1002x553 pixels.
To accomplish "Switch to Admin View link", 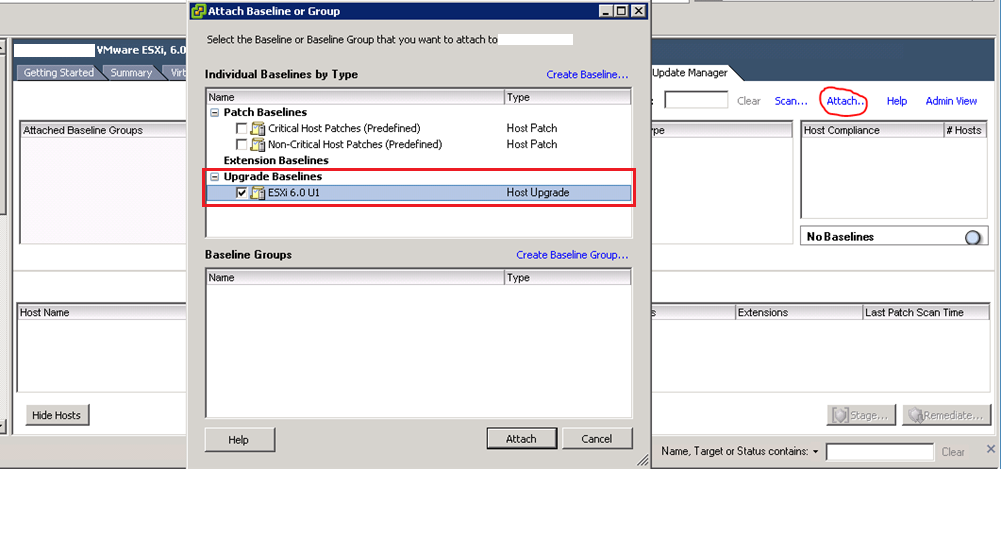I will pyautogui.click(x=951, y=101).
